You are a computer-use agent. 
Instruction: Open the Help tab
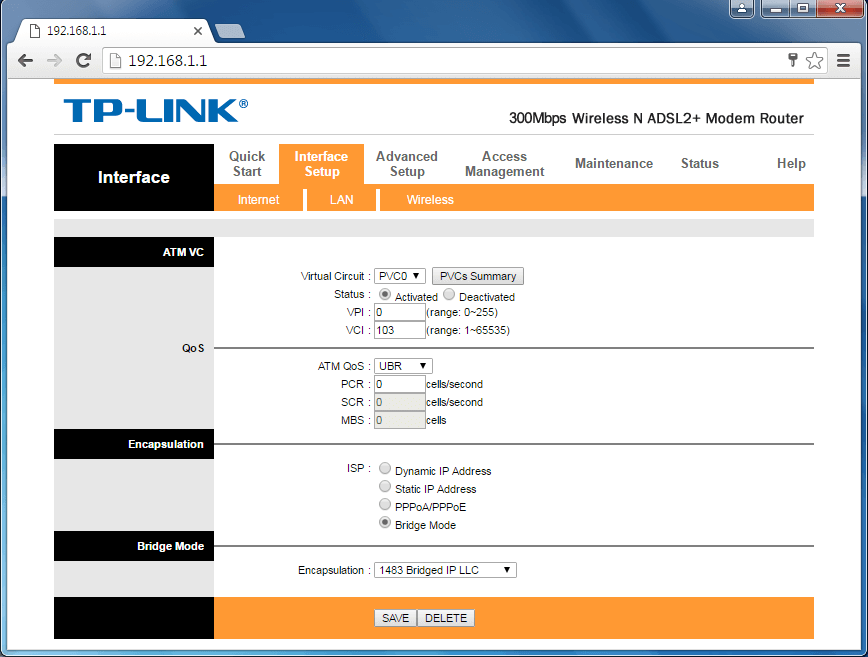(791, 163)
